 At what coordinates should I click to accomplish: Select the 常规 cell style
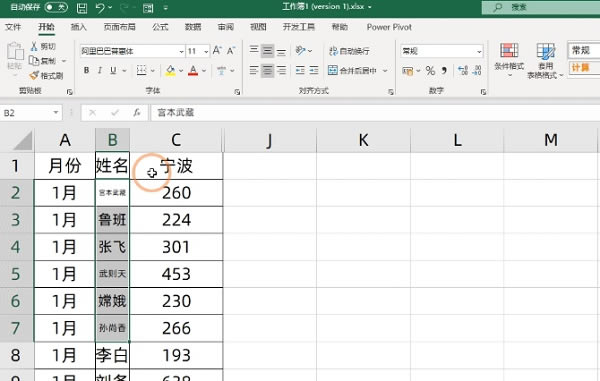coord(584,50)
